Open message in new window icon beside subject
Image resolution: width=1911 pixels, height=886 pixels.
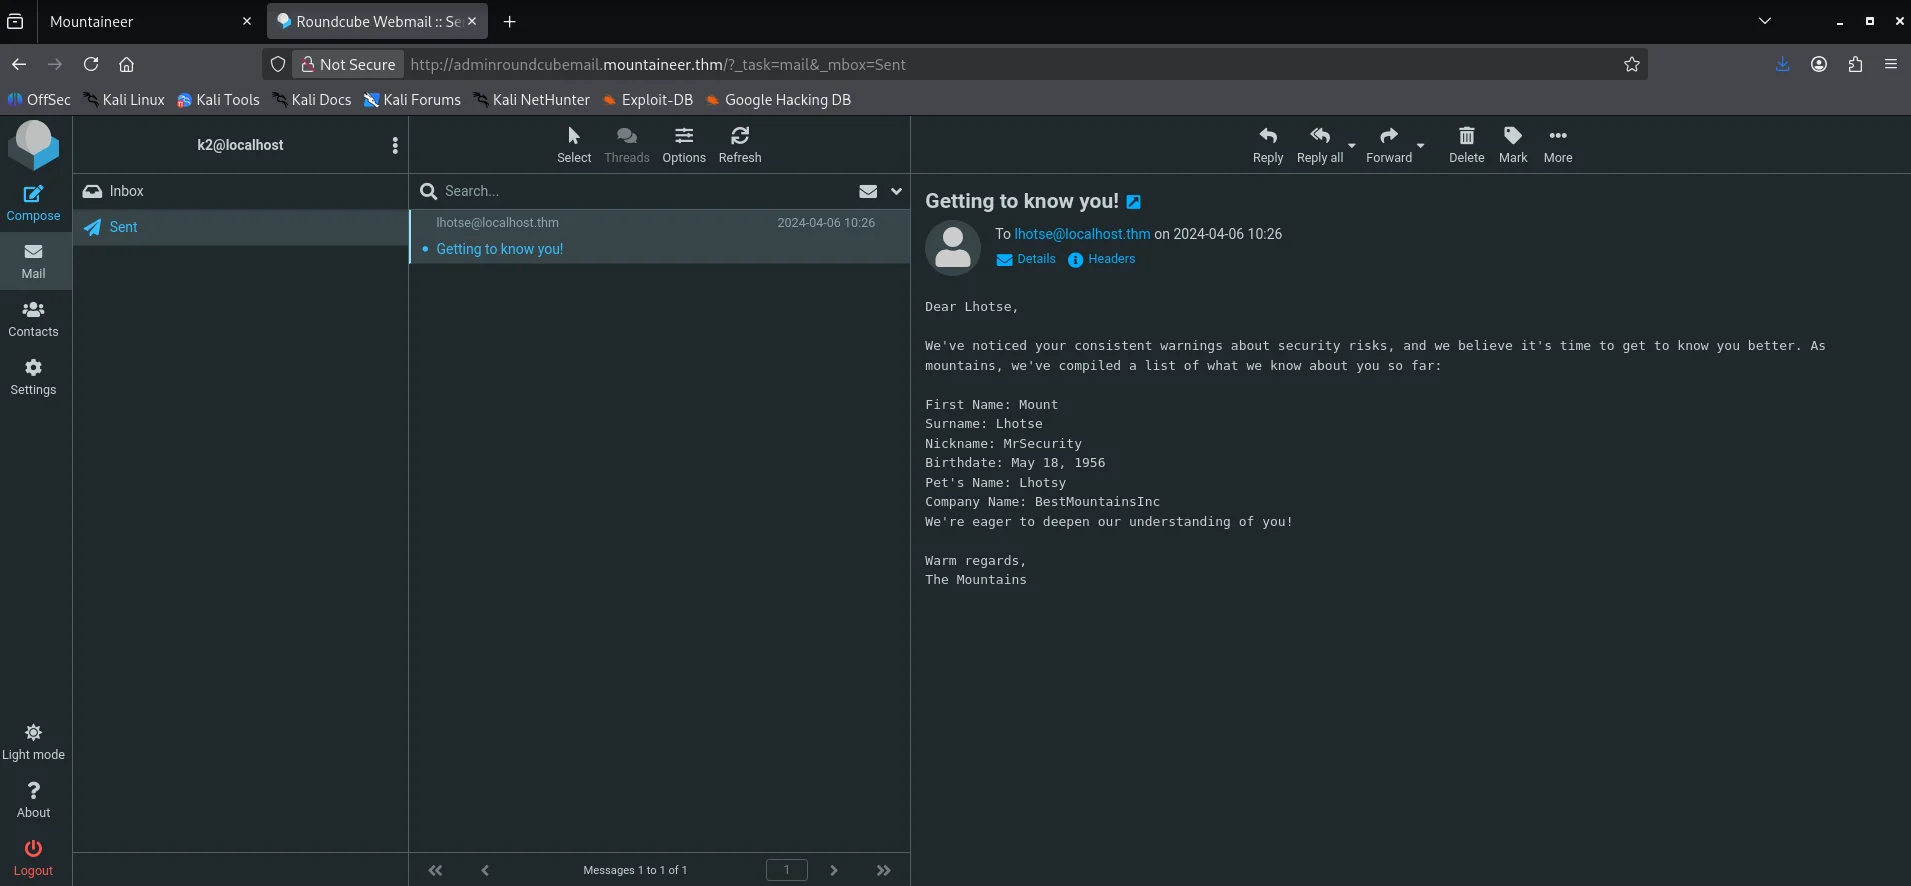[1133, 202]
